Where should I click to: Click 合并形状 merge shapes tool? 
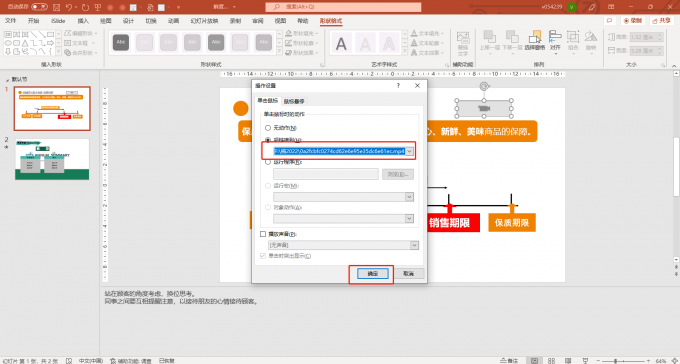point(81,52)
